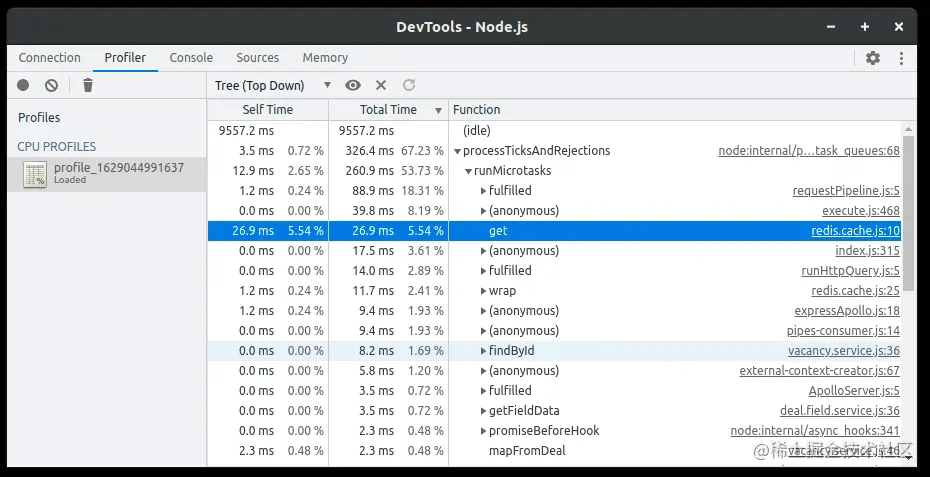Collapse processTicksAndRejections tree node
930x477 pixels.
[457, 151]
